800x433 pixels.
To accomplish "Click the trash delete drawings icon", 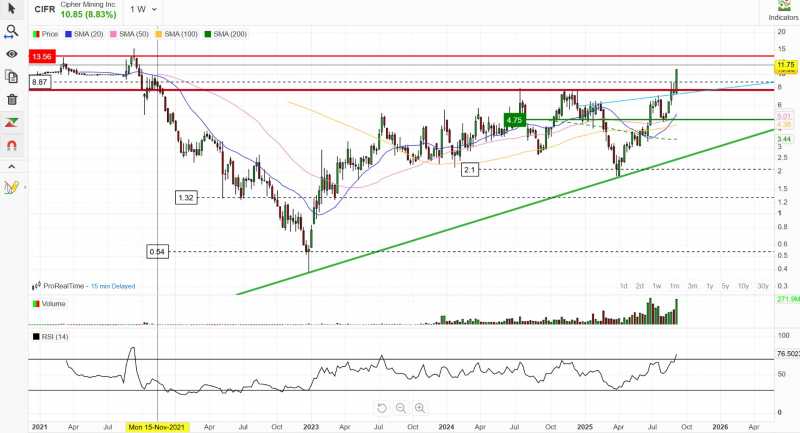I will (x=12, y=99).
